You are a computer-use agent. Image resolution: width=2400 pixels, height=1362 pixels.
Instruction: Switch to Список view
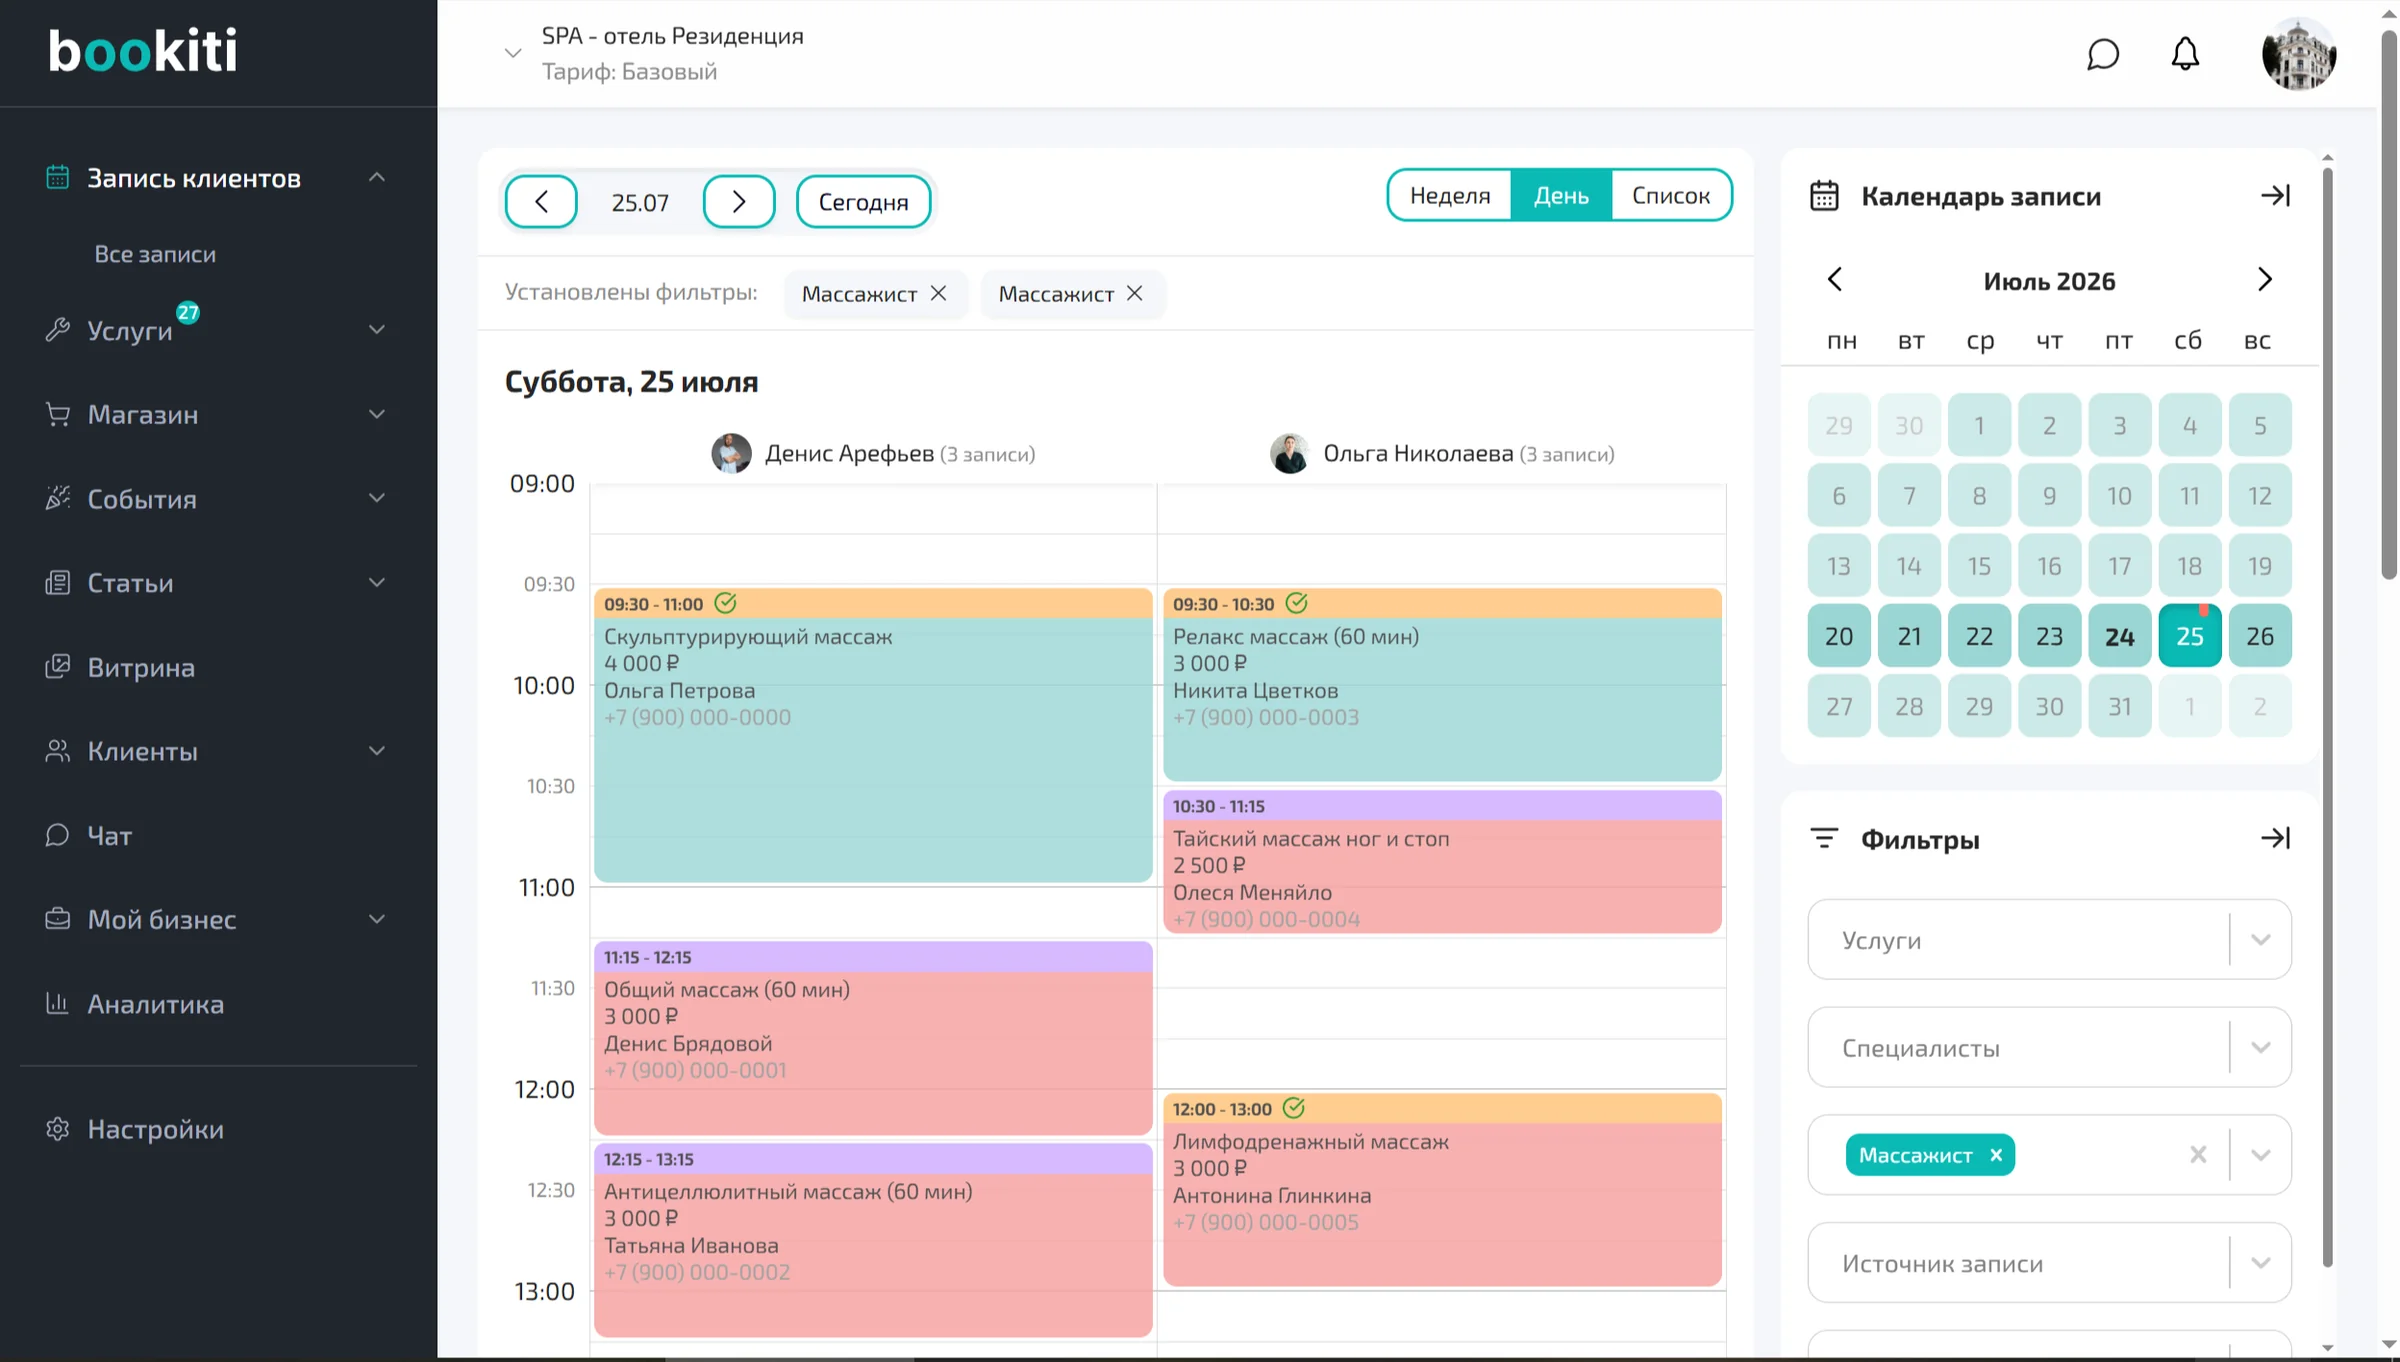click(1671, 195)
